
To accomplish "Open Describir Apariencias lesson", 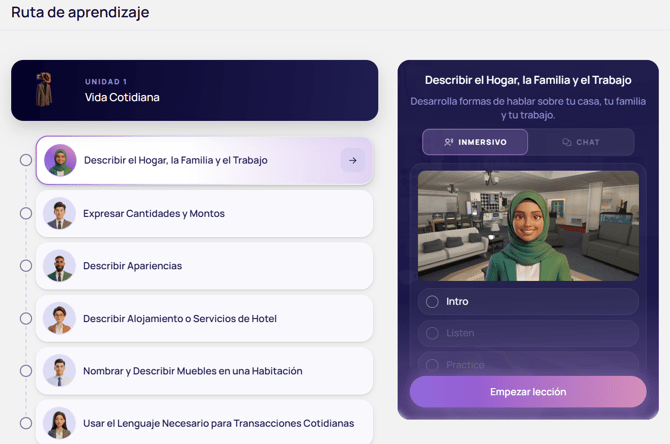I will (204, 266).
